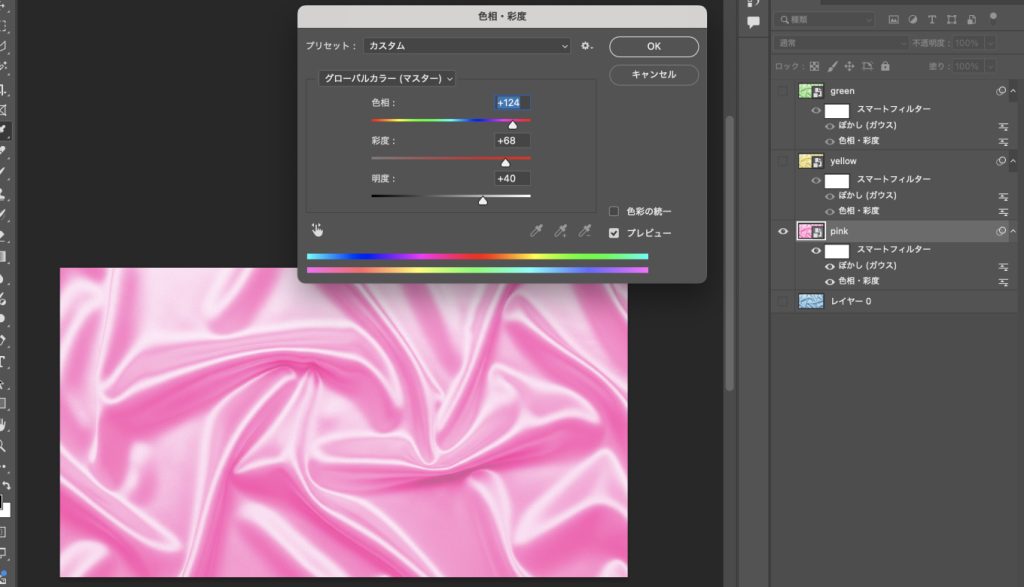Hide the pink layer using its eye icon

(x=783, y=231)
